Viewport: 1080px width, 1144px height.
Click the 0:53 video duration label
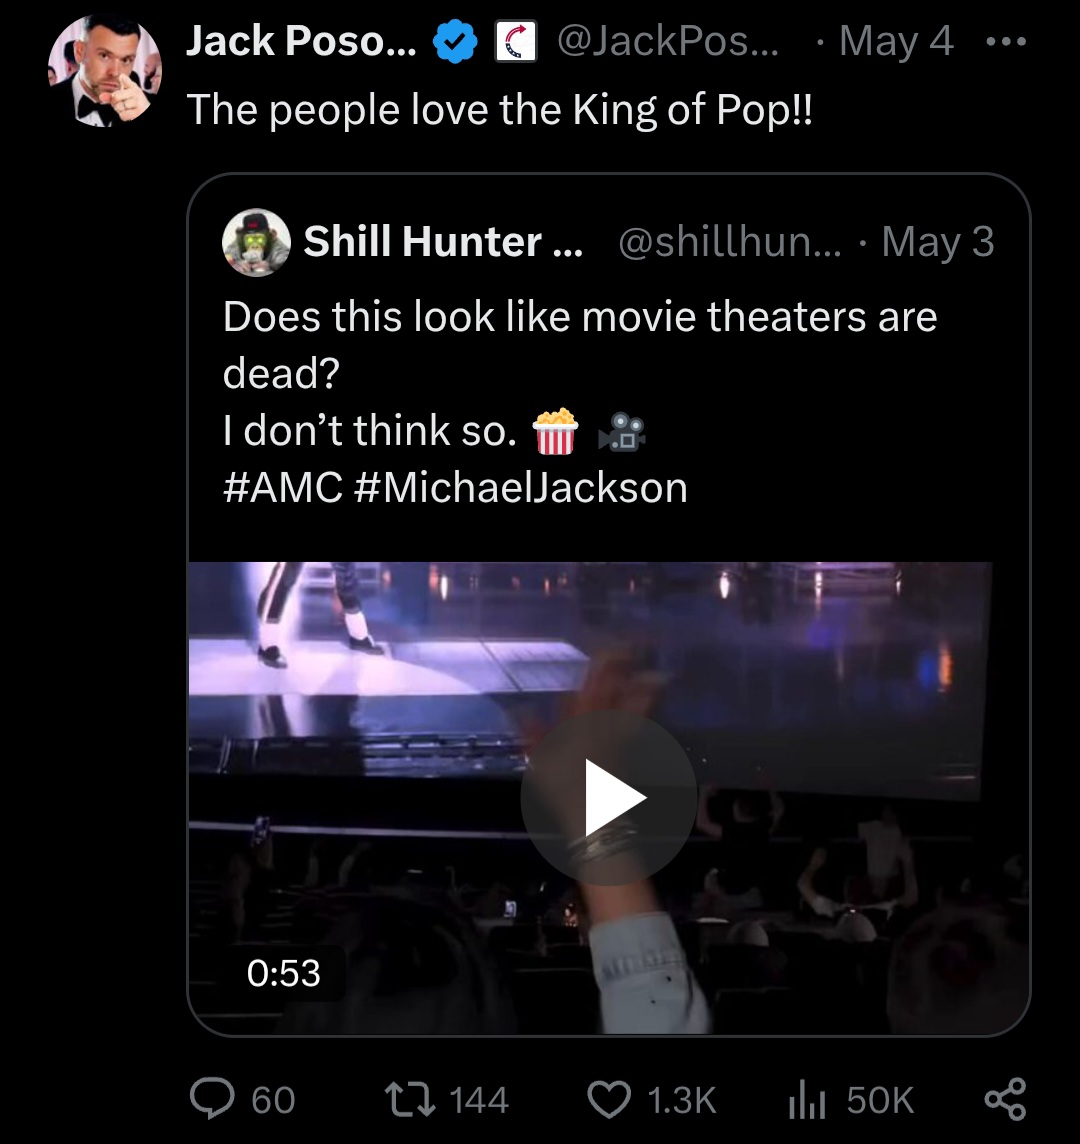(284, 973)
